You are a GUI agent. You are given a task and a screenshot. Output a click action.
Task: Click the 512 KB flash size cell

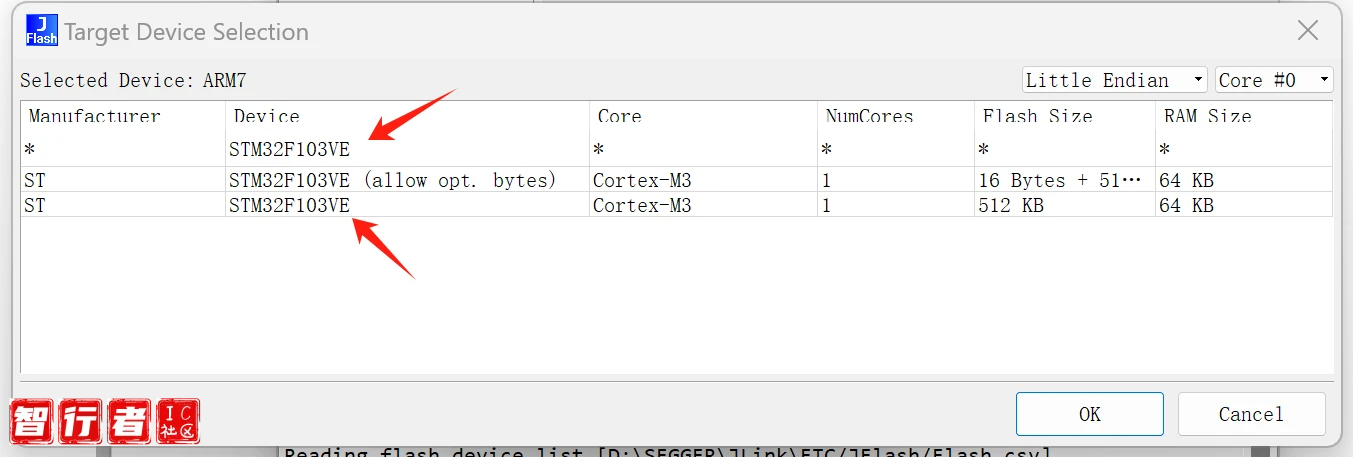pyautogui.click(x=1012, y=206)
